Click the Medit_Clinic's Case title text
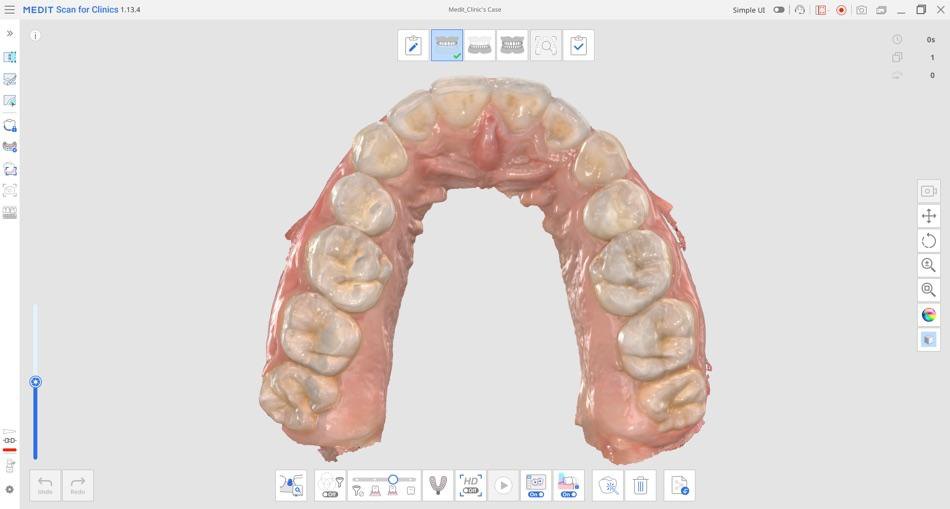This screenshot has width=950, height=509. pyautogui.click(x=474, y=10)
